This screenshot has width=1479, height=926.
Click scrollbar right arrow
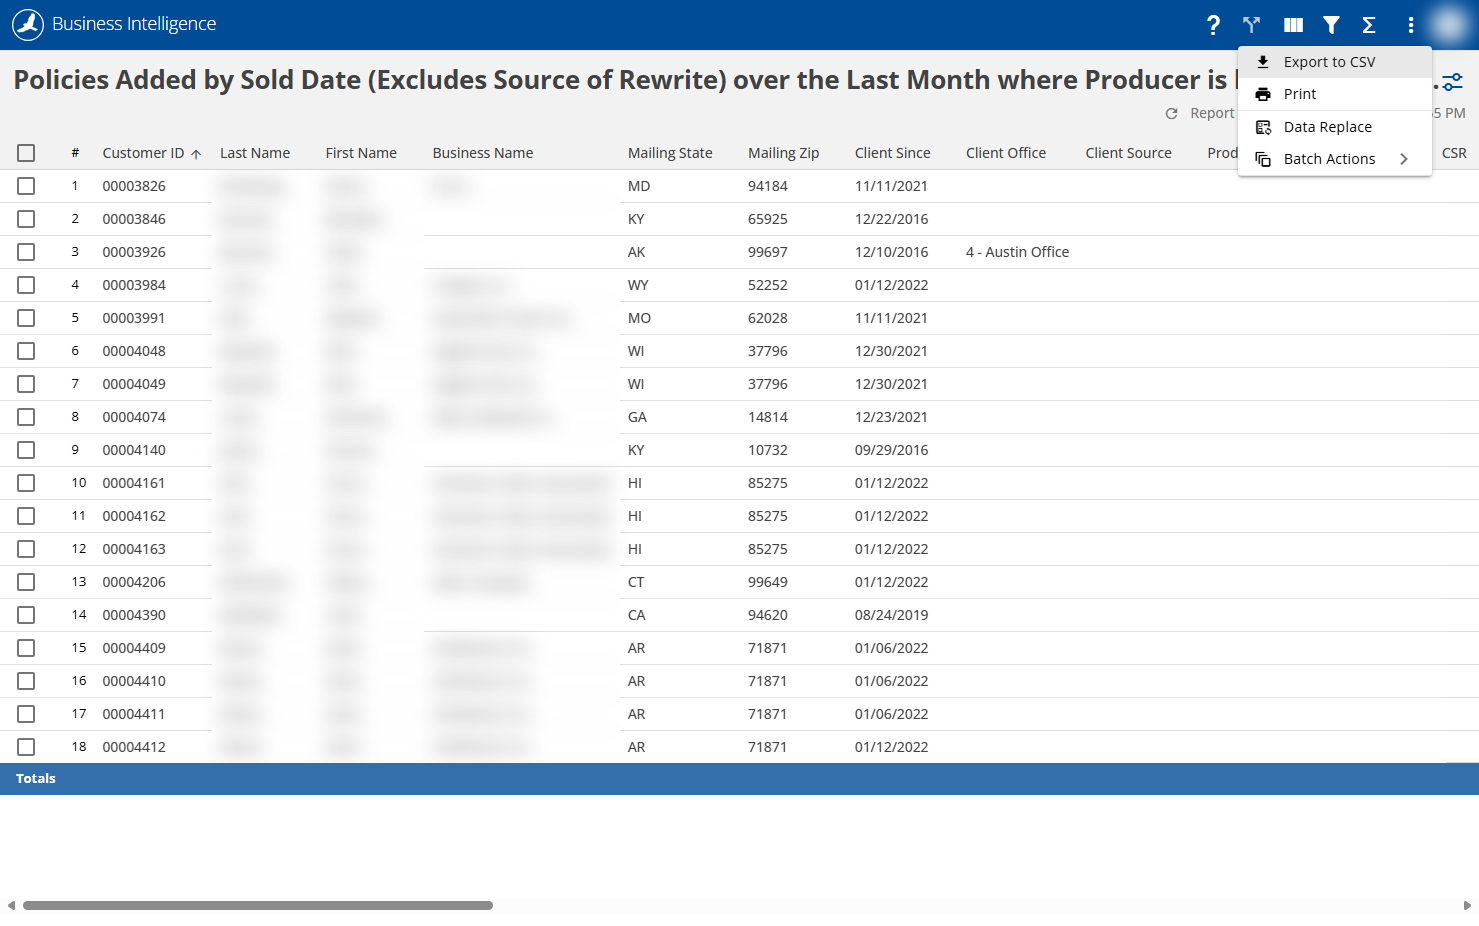(1467, 905)
